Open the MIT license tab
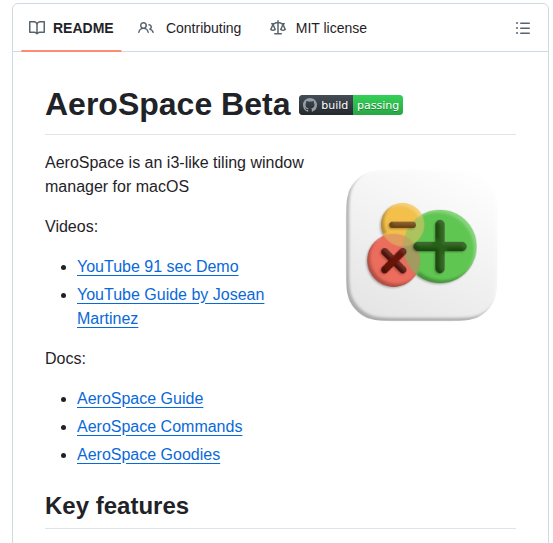 [318, 28]
